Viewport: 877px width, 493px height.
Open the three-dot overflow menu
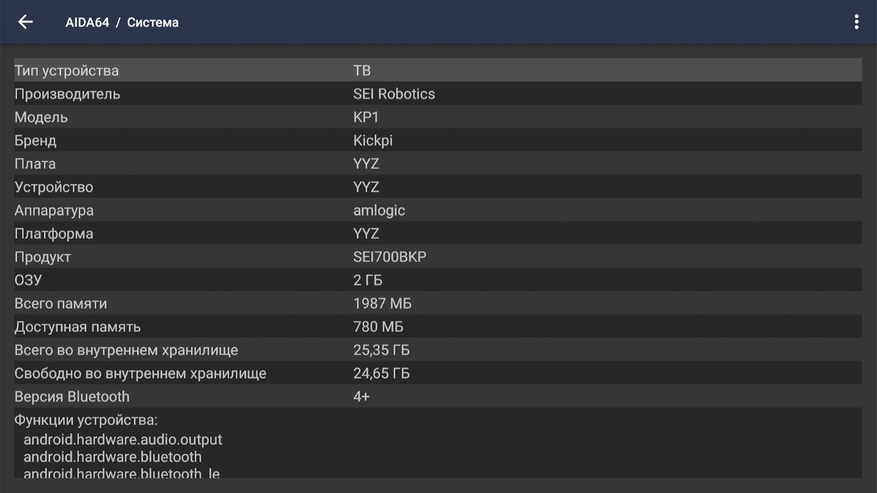point(856,22)
